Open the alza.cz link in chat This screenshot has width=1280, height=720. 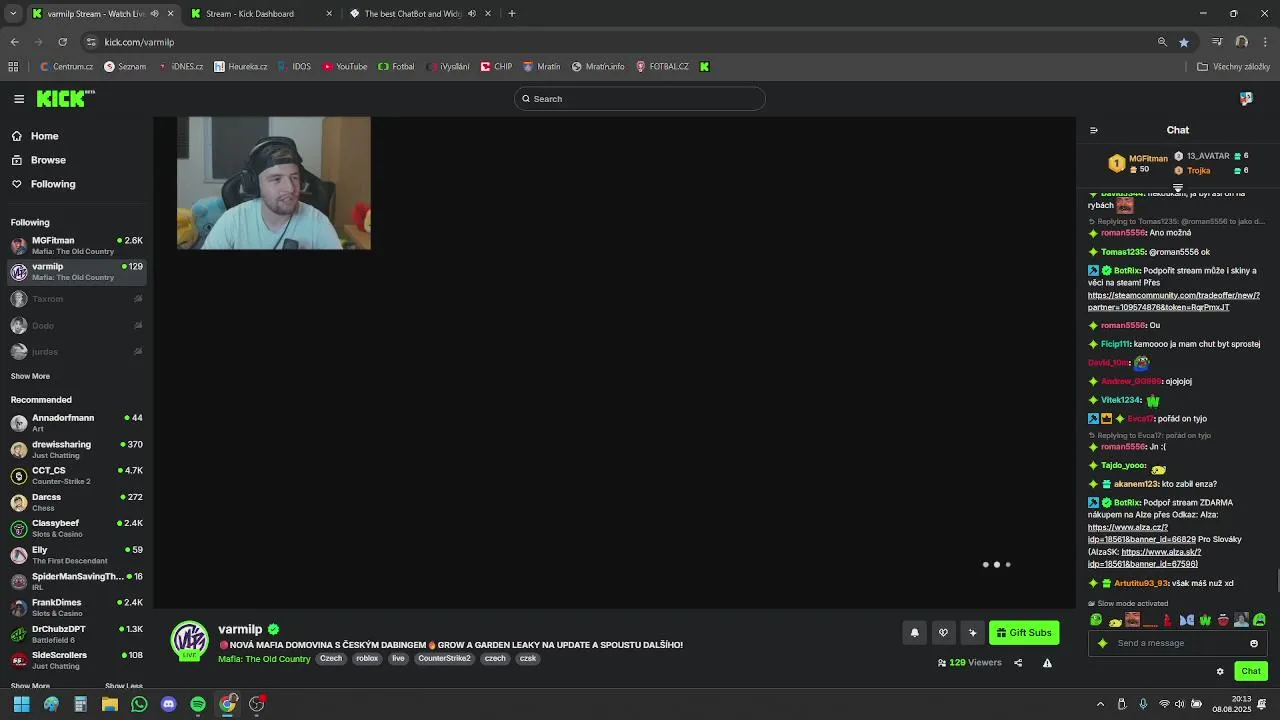pos(1142,533)
